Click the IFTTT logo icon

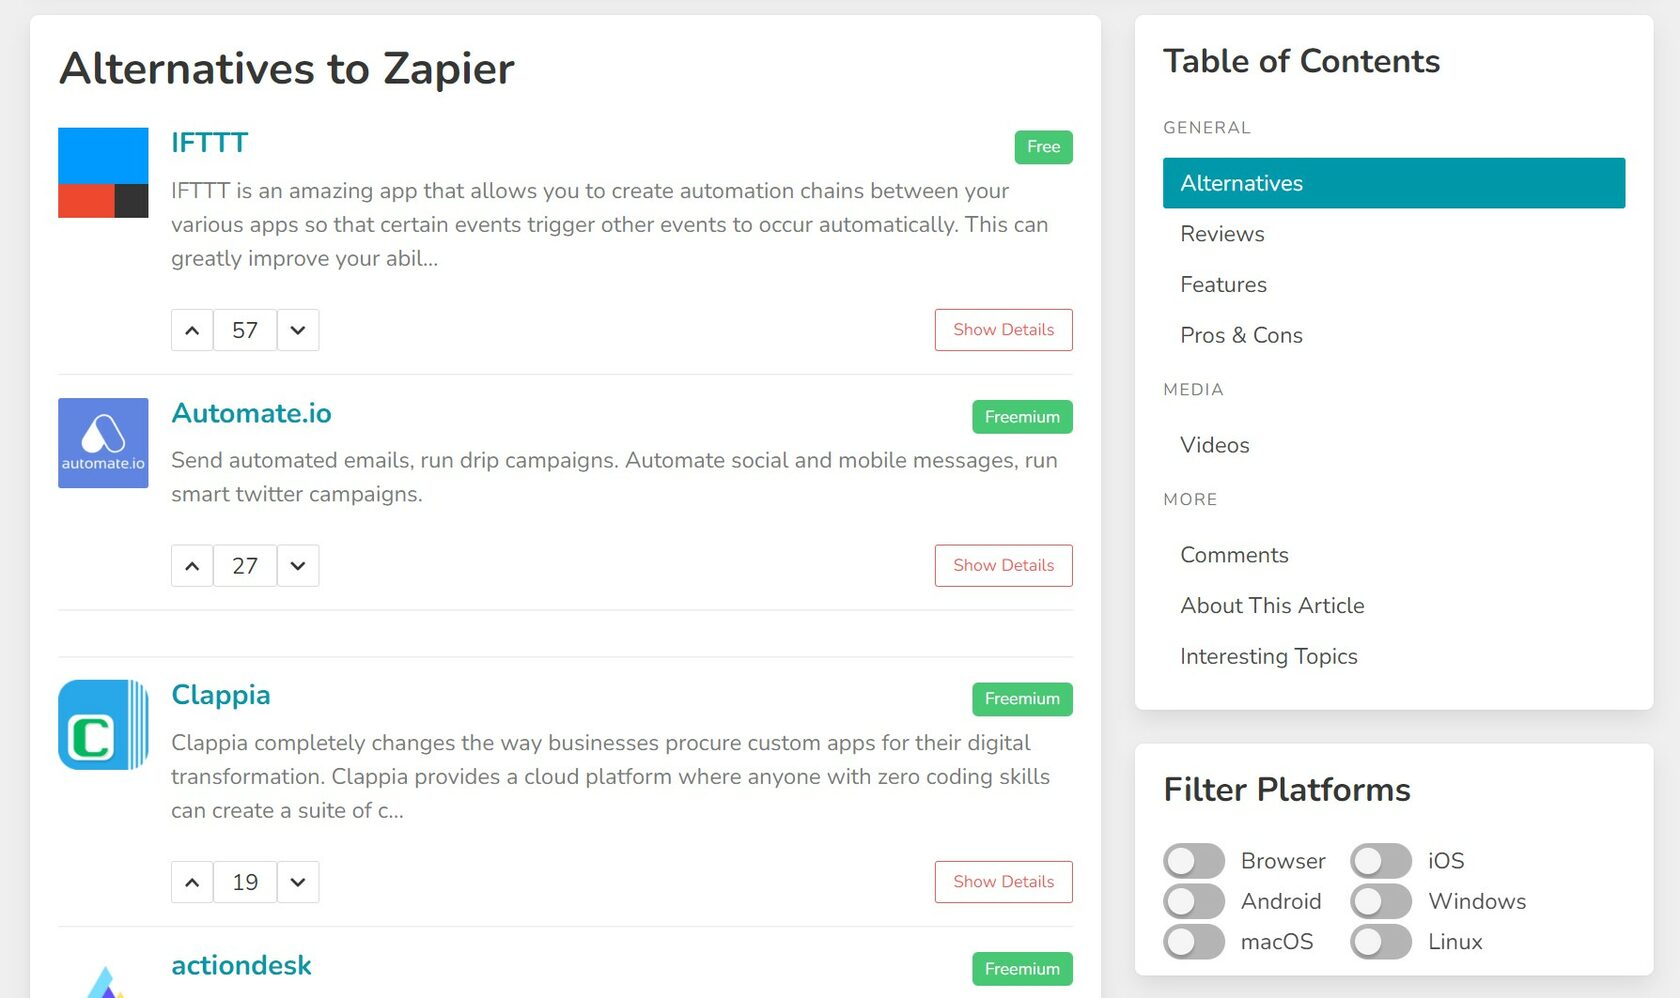coord(103,173)
